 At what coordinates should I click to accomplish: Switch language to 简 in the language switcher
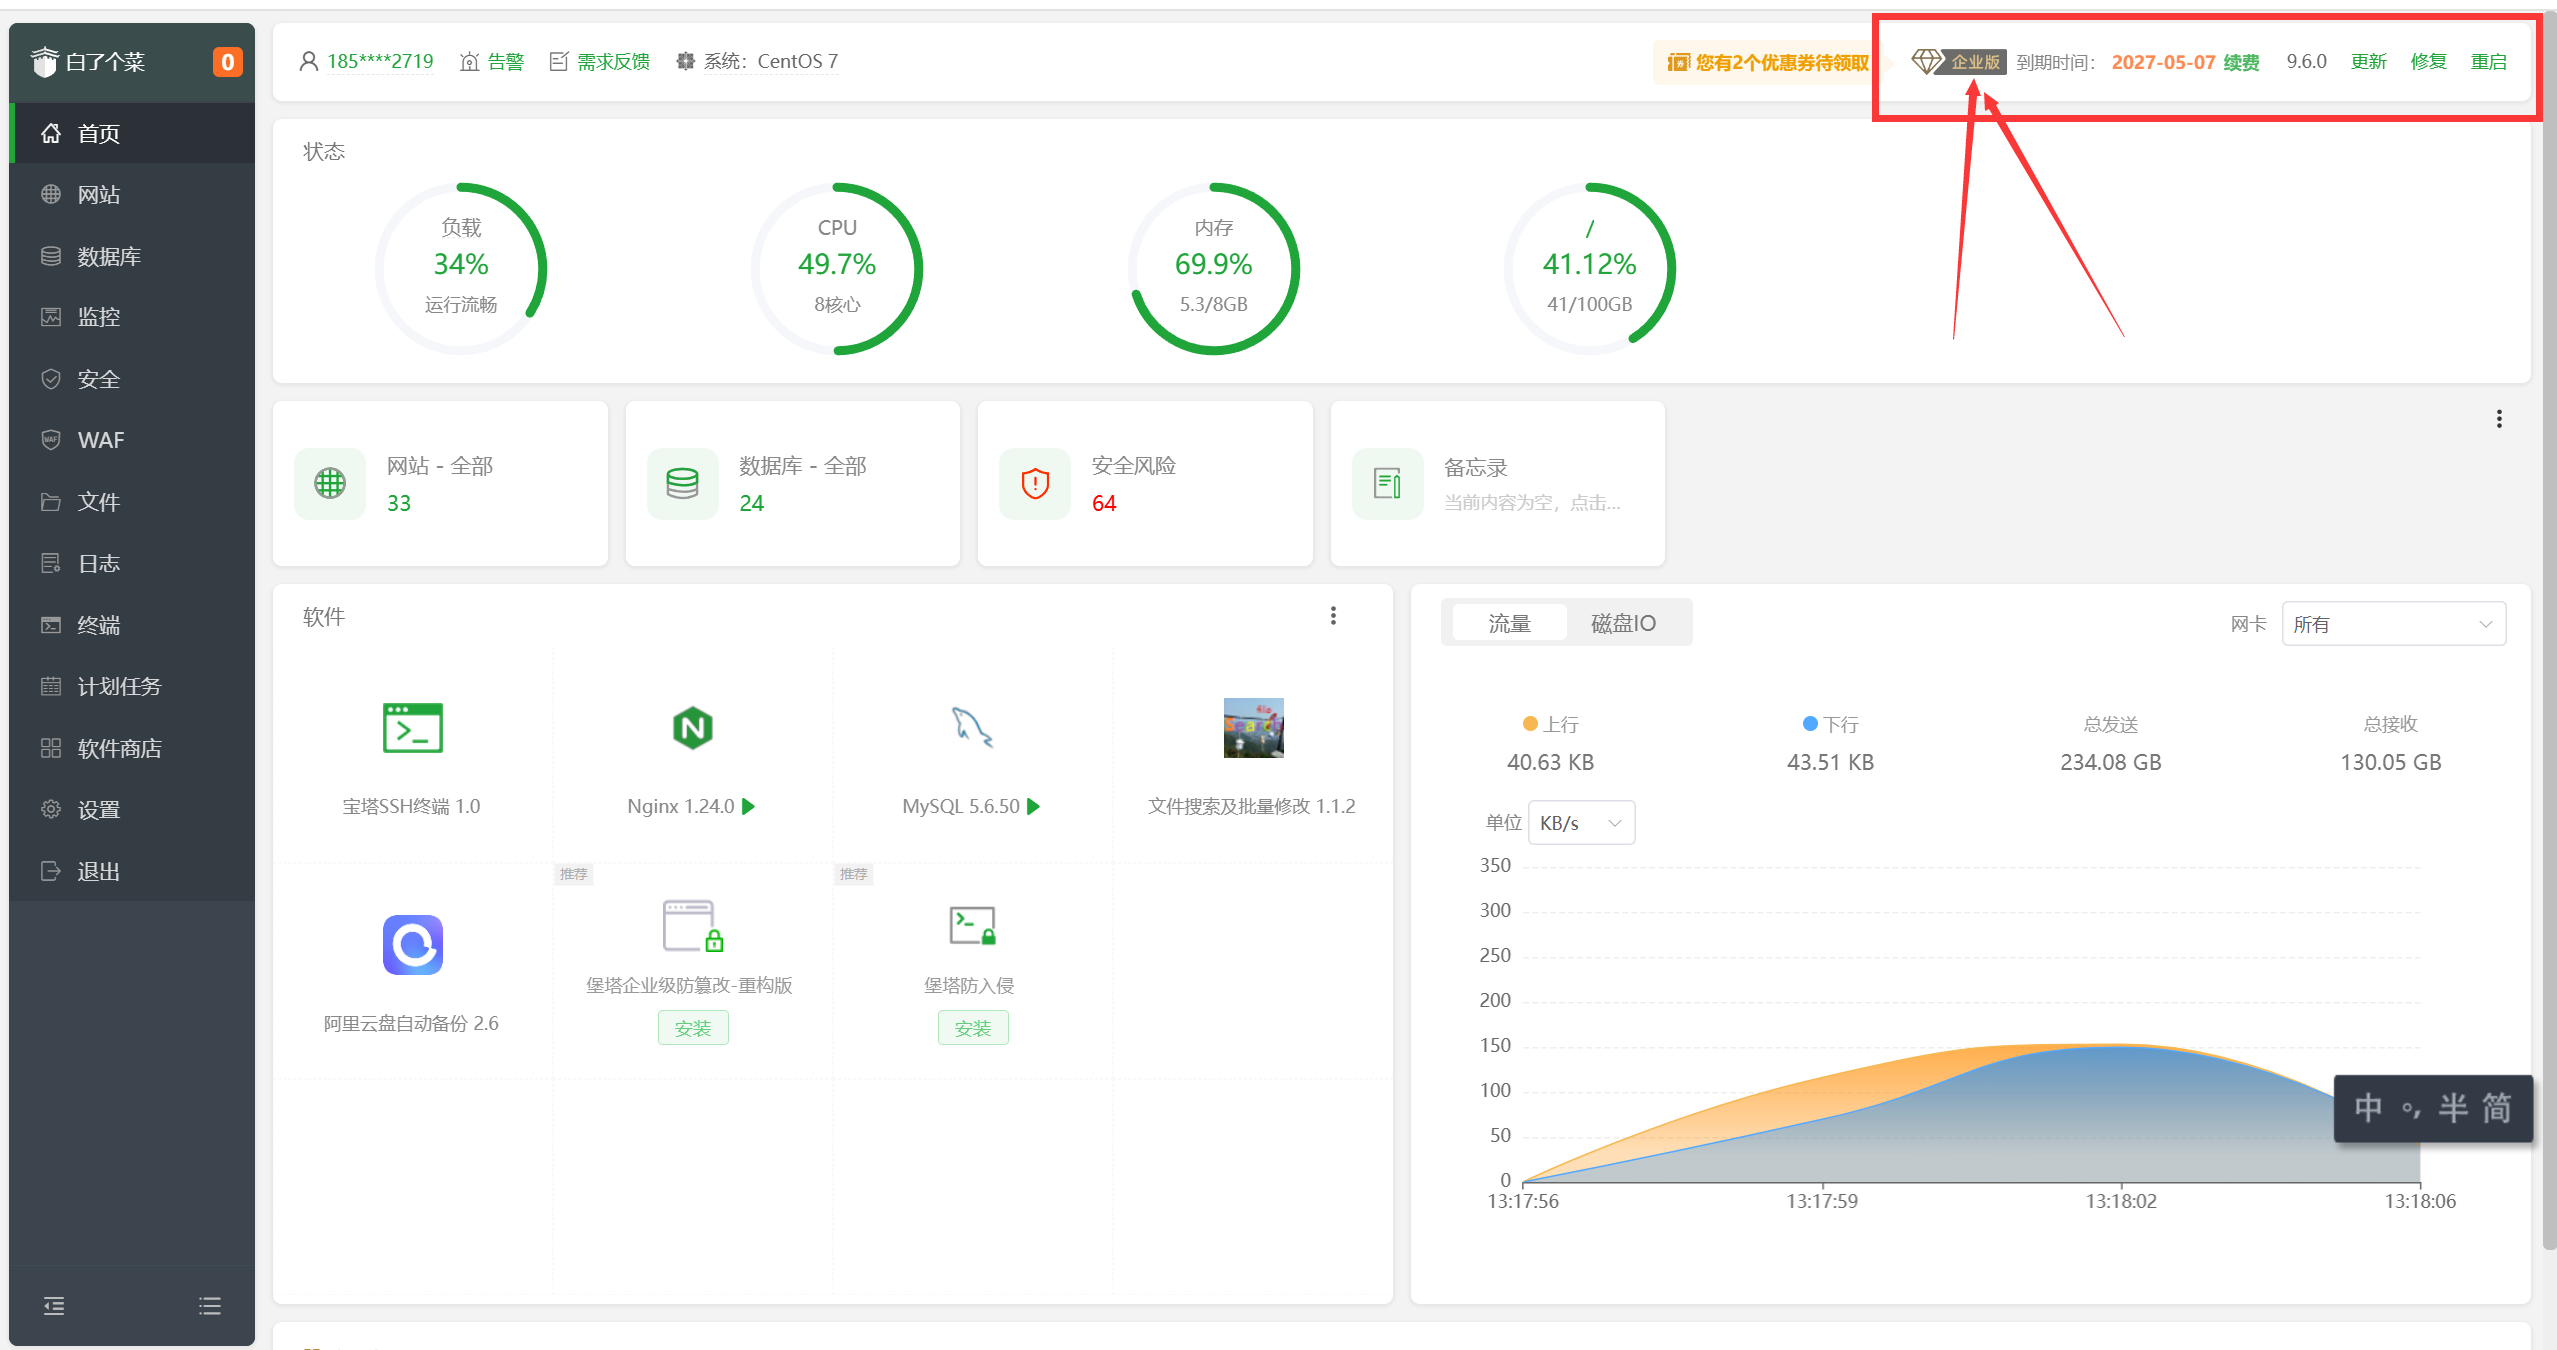2497,1108
